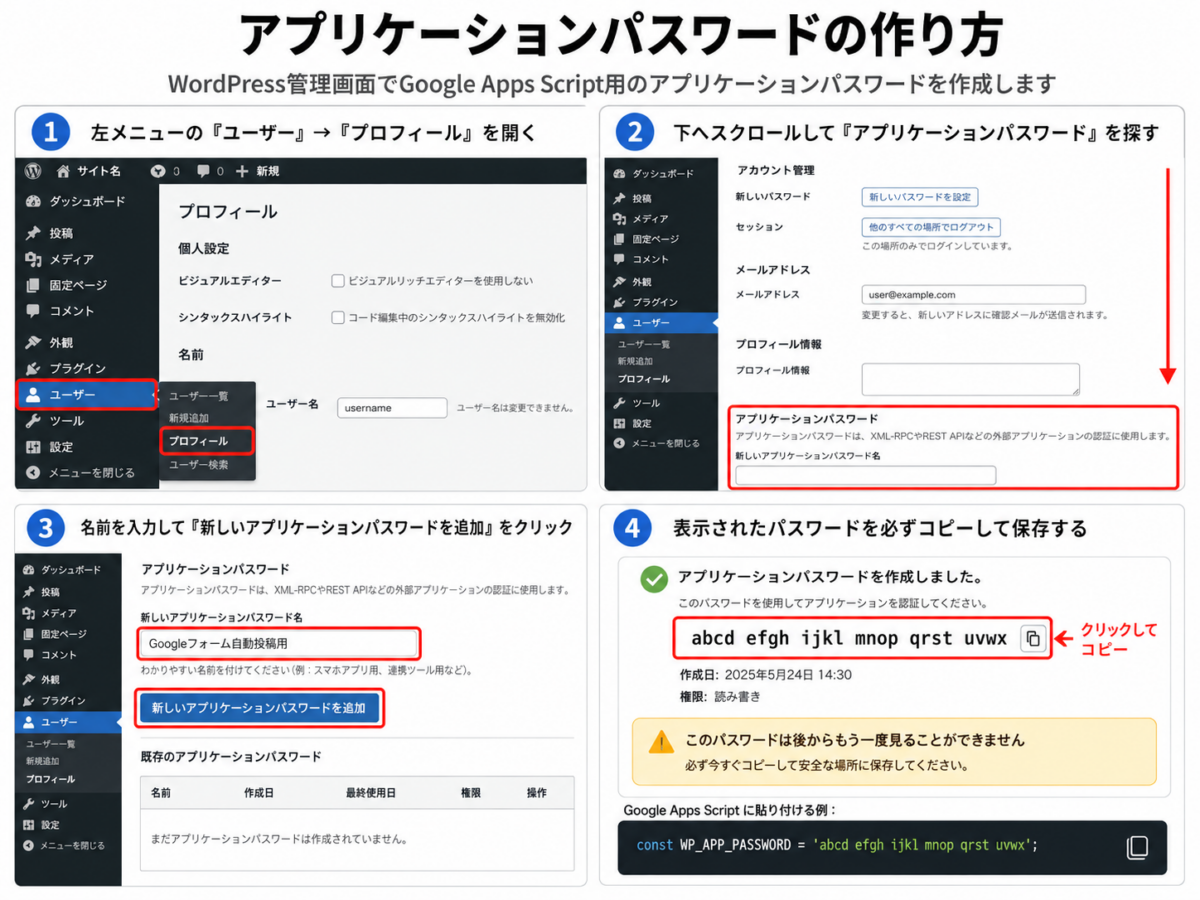Viewport: 1200px width, 900px height.
Task: Click 名前 column header in password table
Action: (x=161, y=792)
